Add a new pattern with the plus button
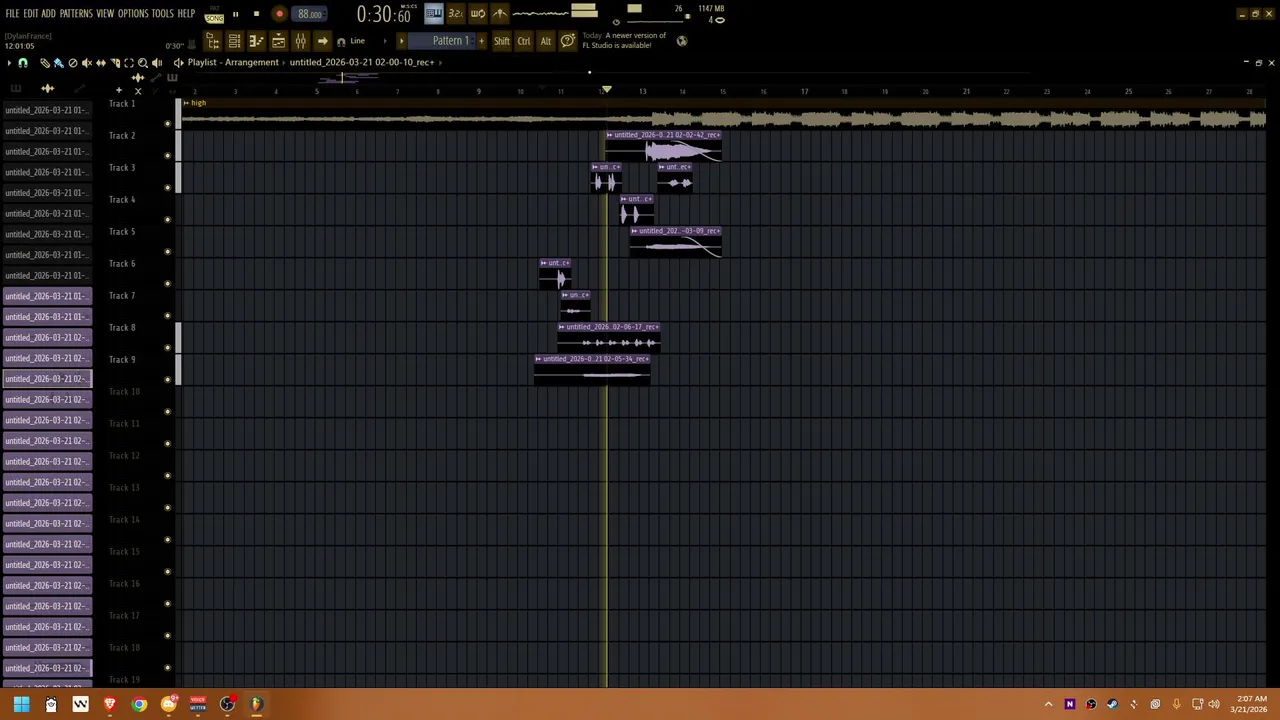 click(481, 41)
